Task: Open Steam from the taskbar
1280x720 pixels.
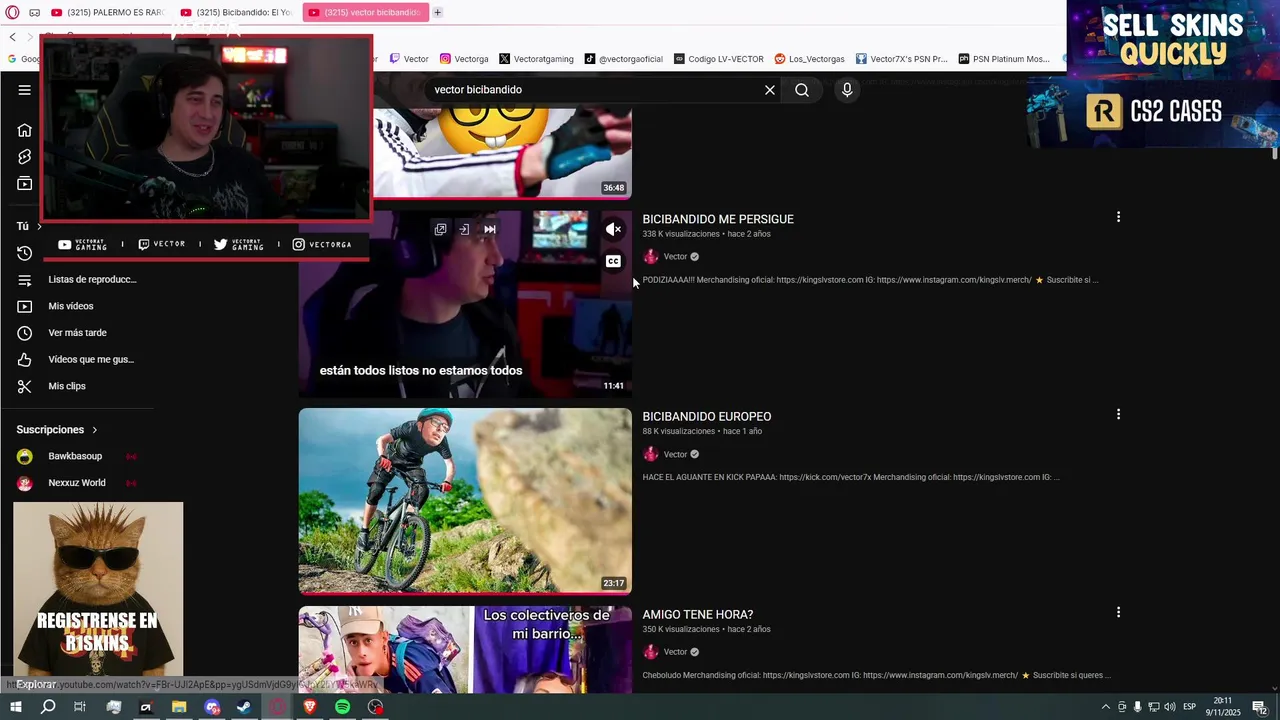Action: 244,707
